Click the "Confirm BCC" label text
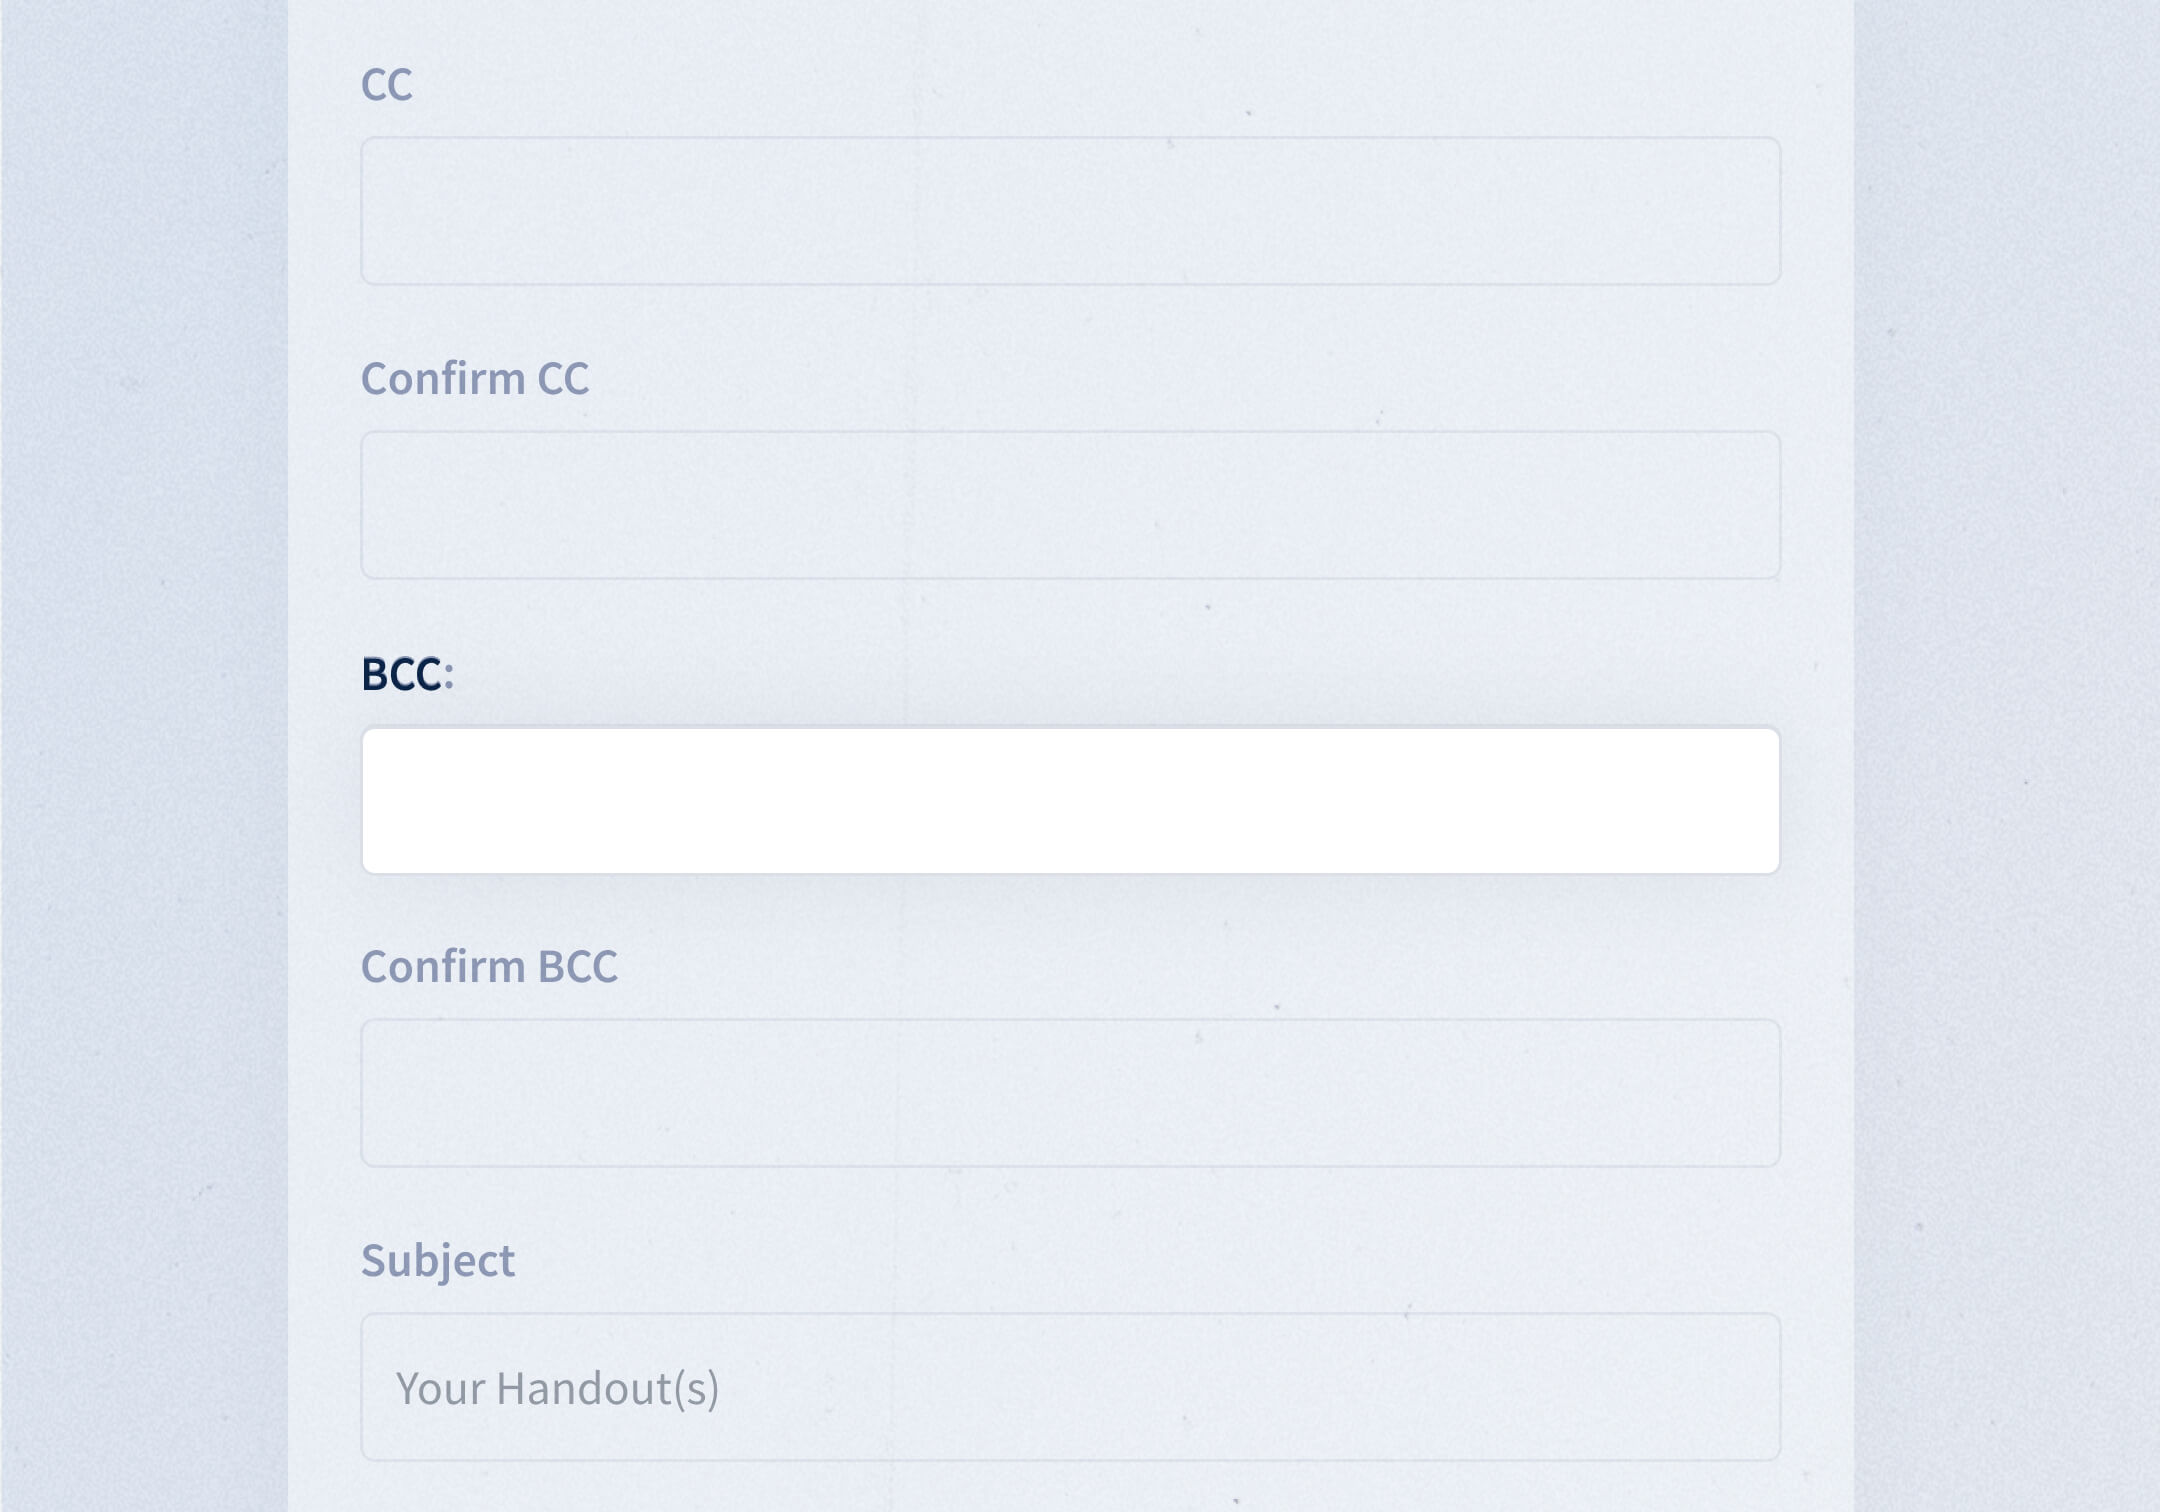The width and height of the screenshot is (2160, 1512). click(x=489, y=967)
